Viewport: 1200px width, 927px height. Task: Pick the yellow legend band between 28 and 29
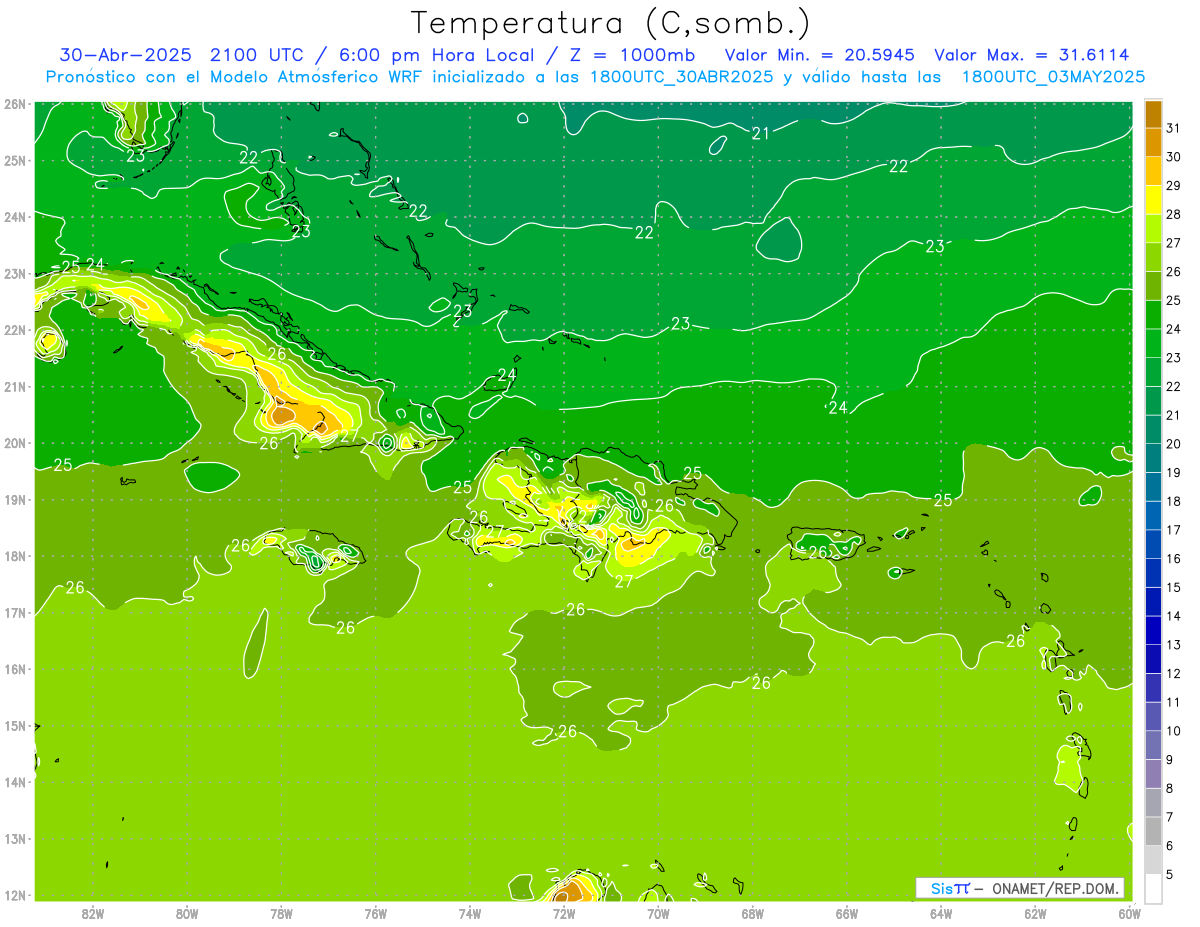[x=1153, y=200]
